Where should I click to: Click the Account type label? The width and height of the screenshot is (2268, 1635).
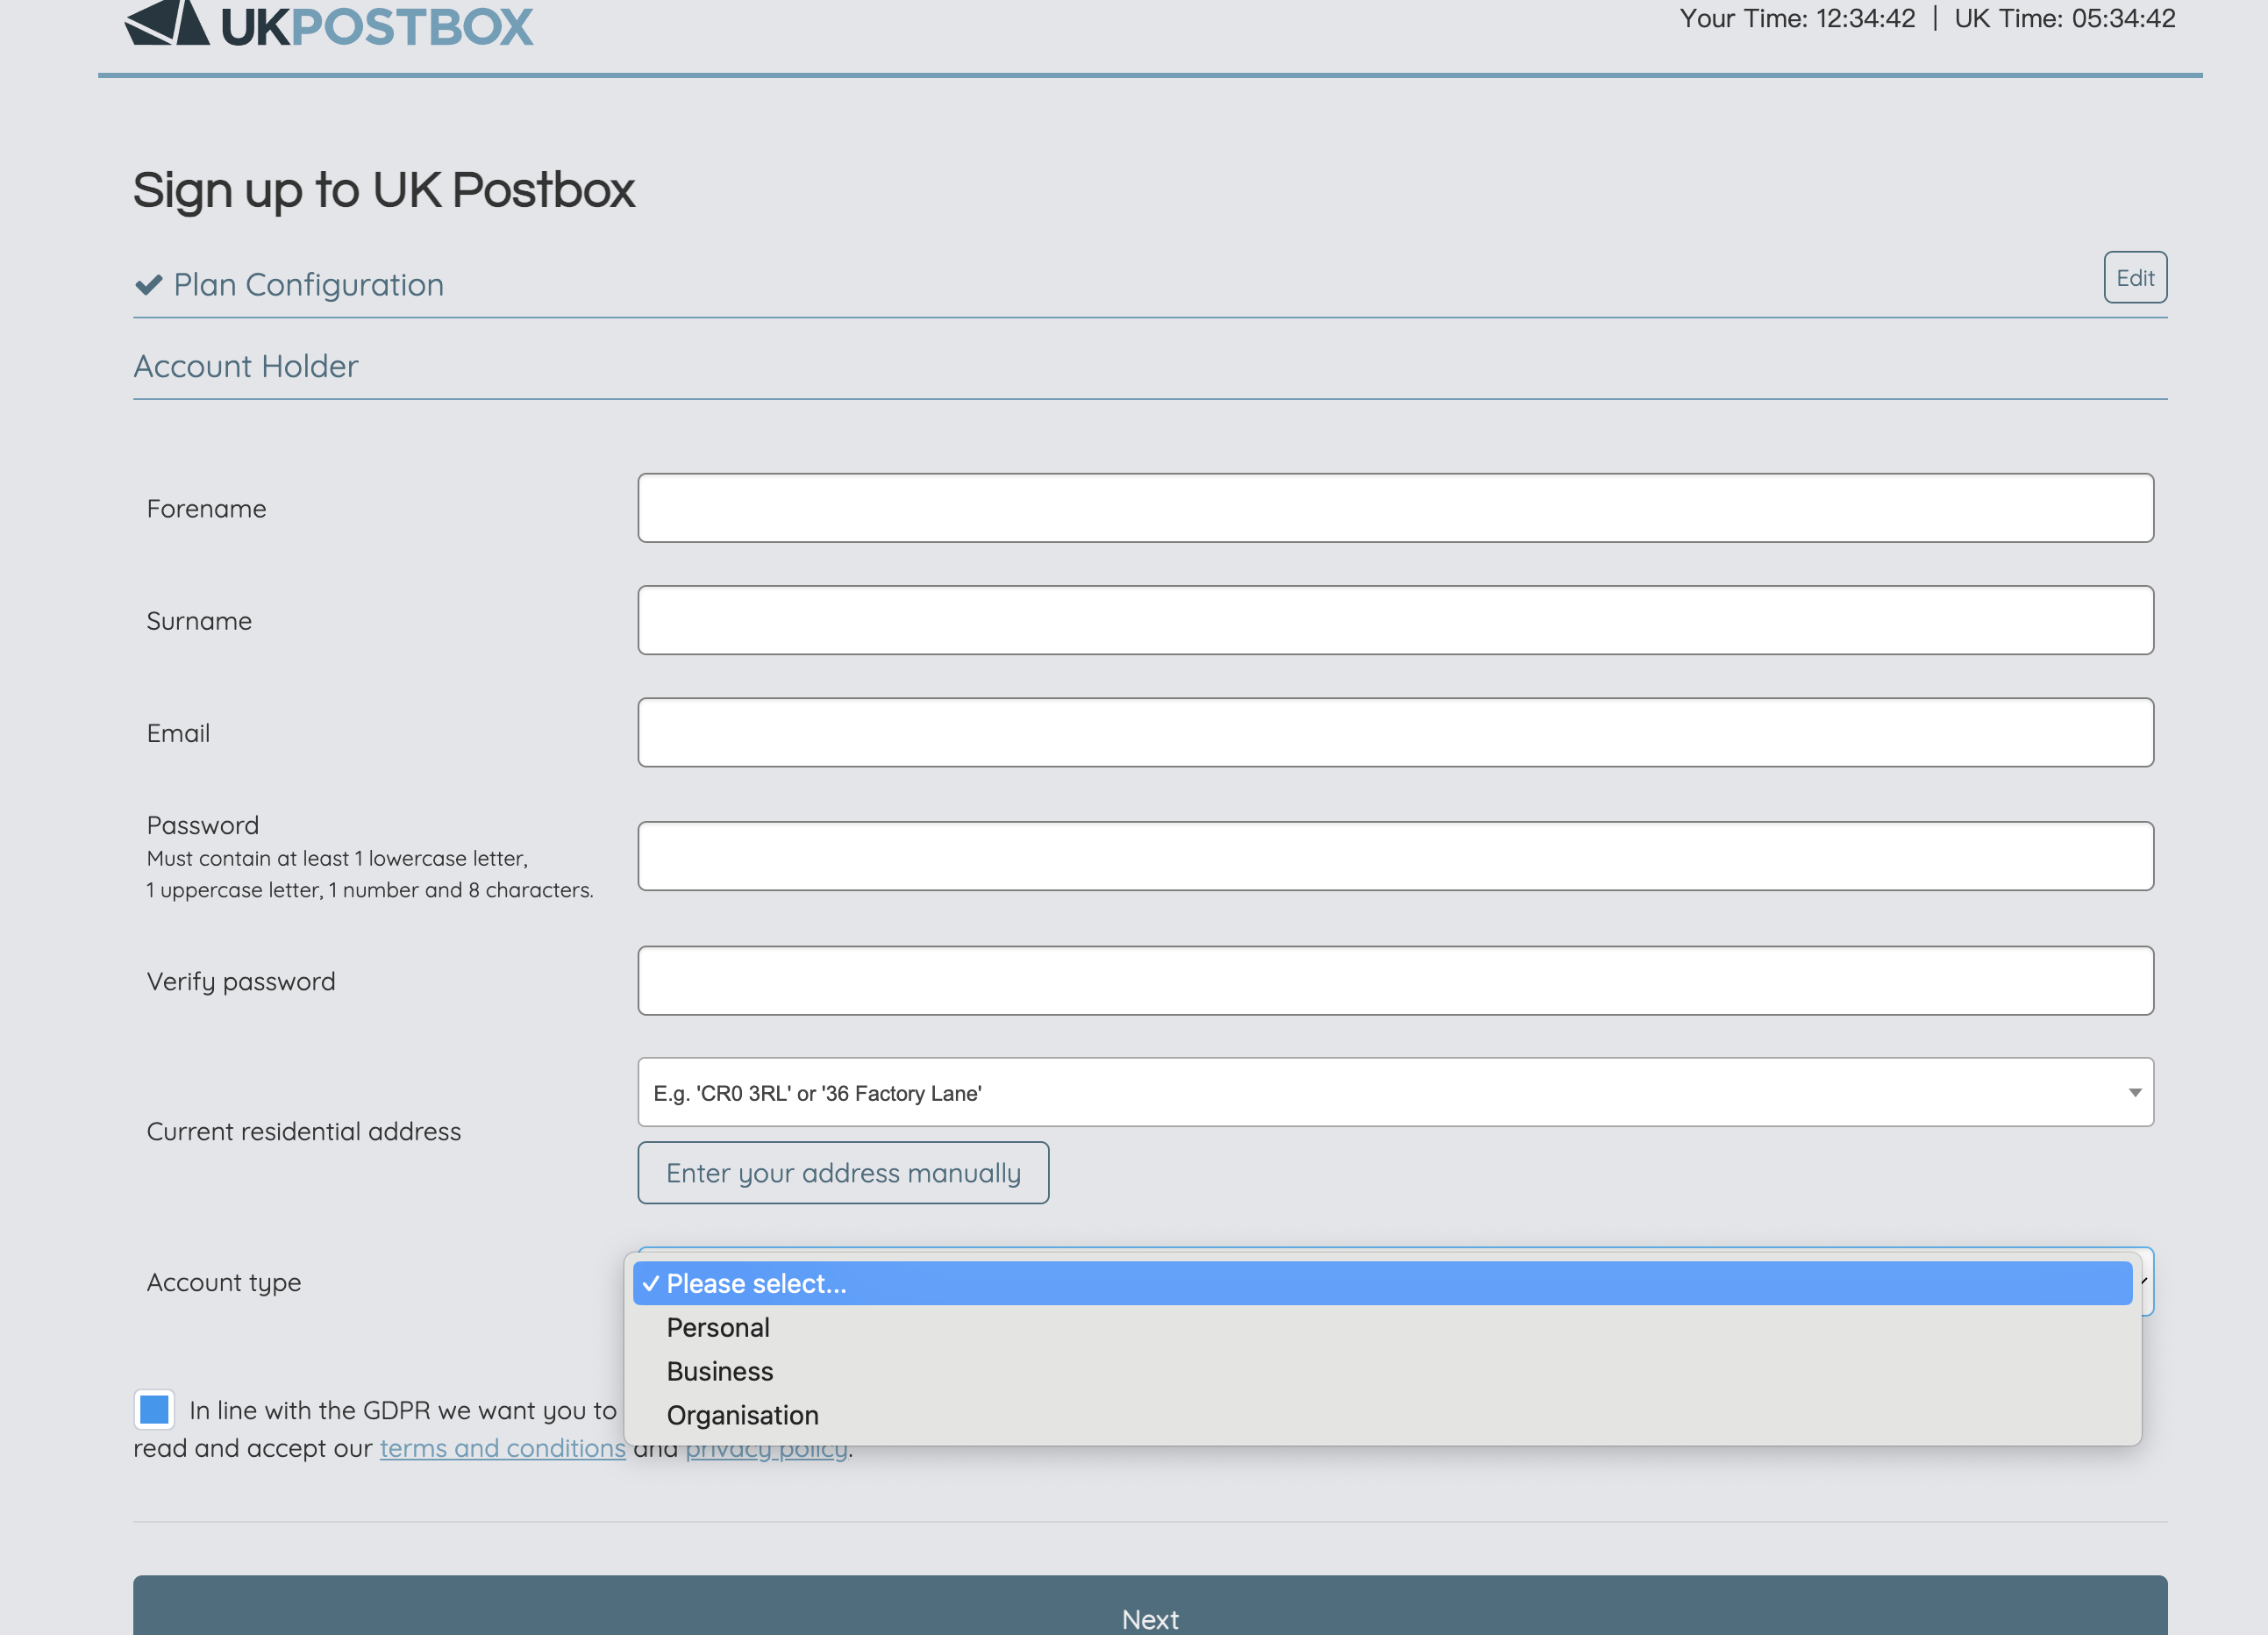(224, 1283)
